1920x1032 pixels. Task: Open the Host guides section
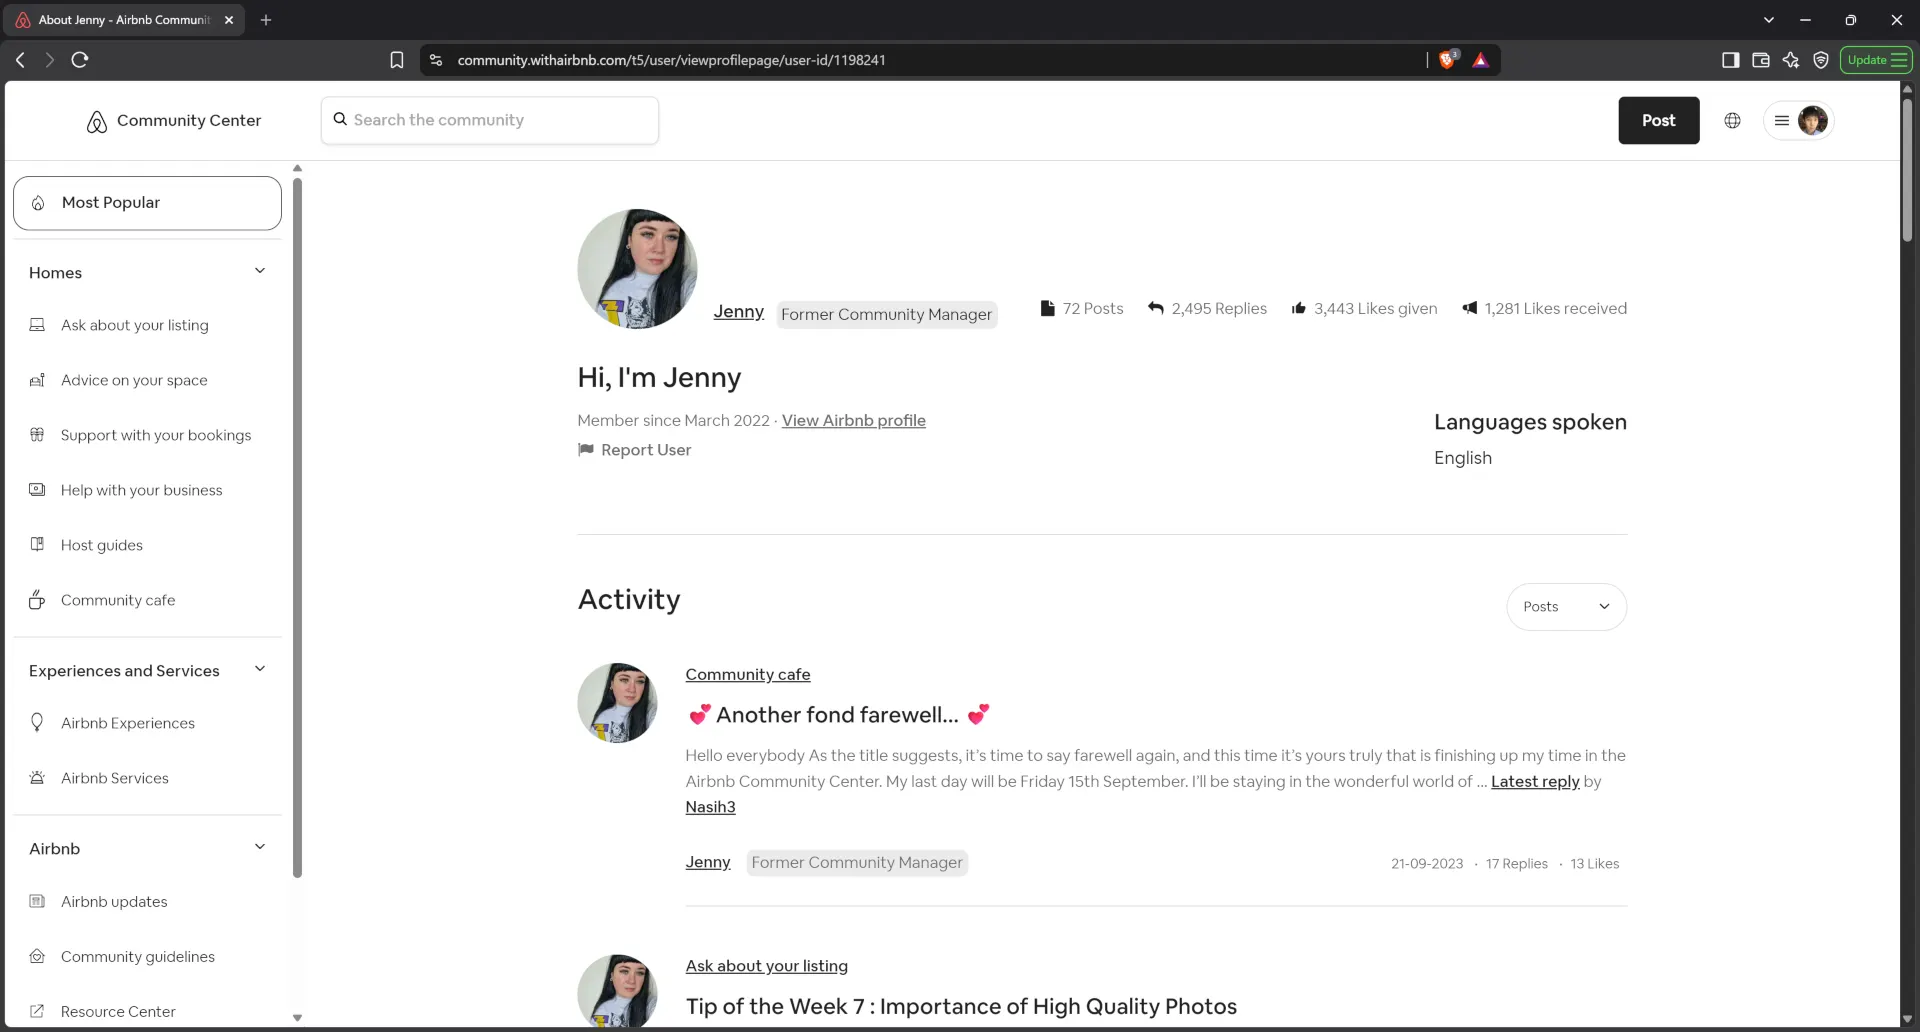click(102, 545)
